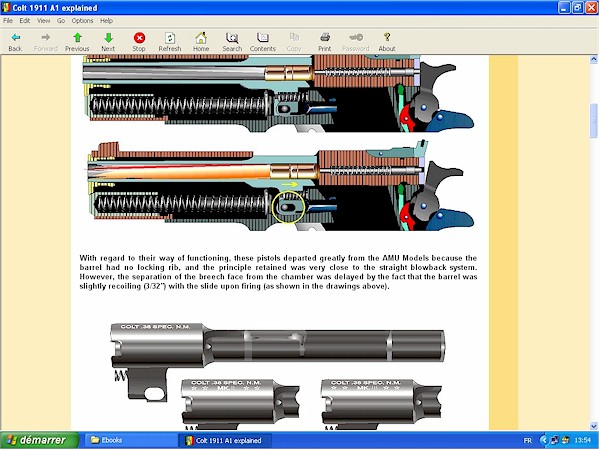Viewport: 600px width, 450px height.
Task: Click the Password toolbar button
Action: [x=355, y=42]
